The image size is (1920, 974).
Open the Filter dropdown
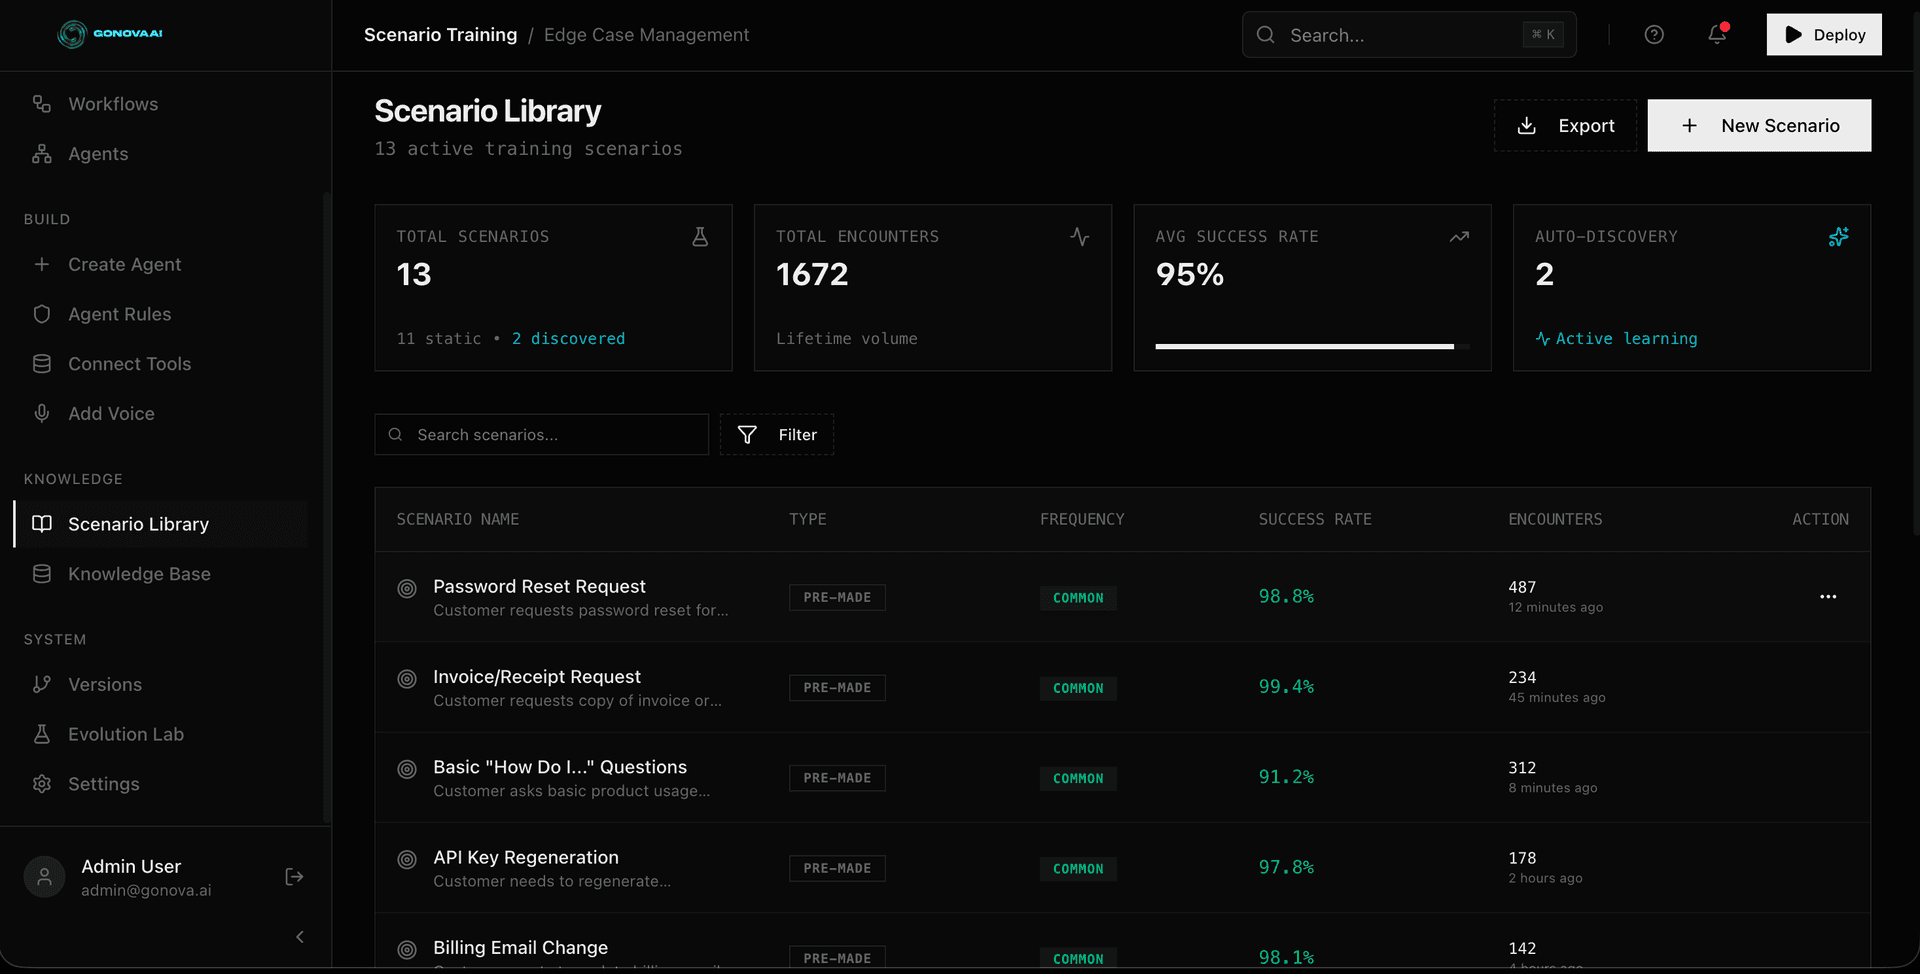(777, 435)
